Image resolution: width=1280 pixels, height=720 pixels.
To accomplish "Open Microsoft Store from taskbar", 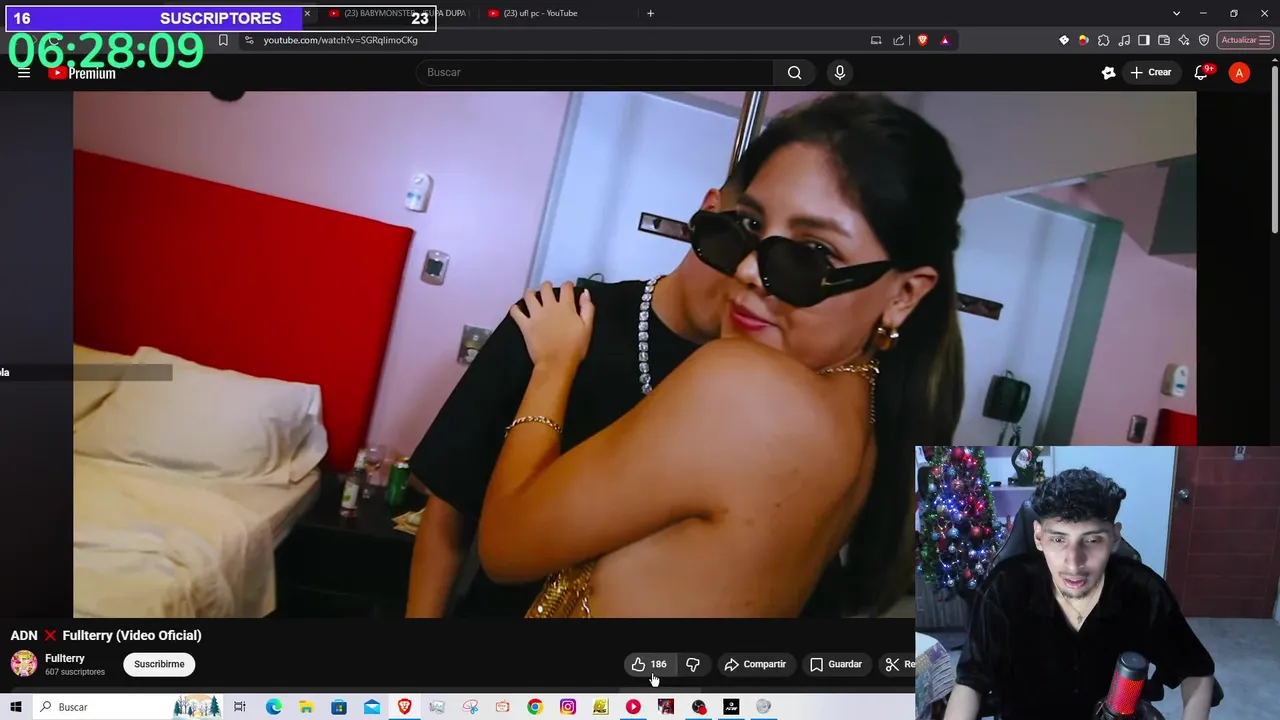I will click(339, 707).
